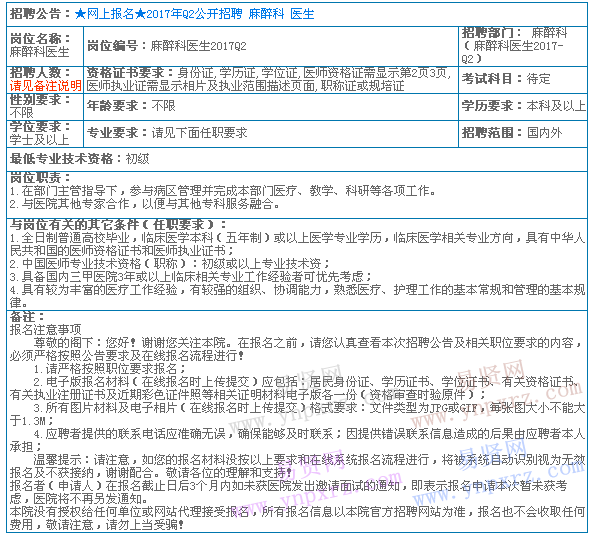The height and width of the screenshot is (540, 595).
Task: Click the 性别要求 不限 cell
Action: coord(45,107)
